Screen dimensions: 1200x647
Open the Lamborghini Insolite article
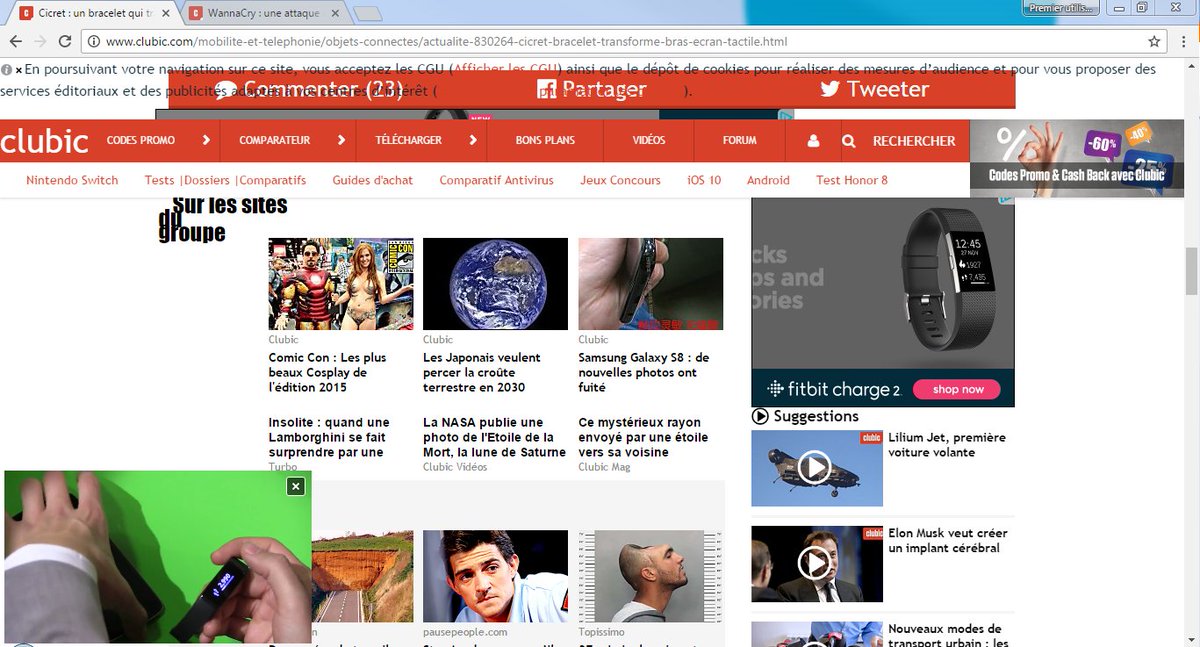[x=329, y=437]
